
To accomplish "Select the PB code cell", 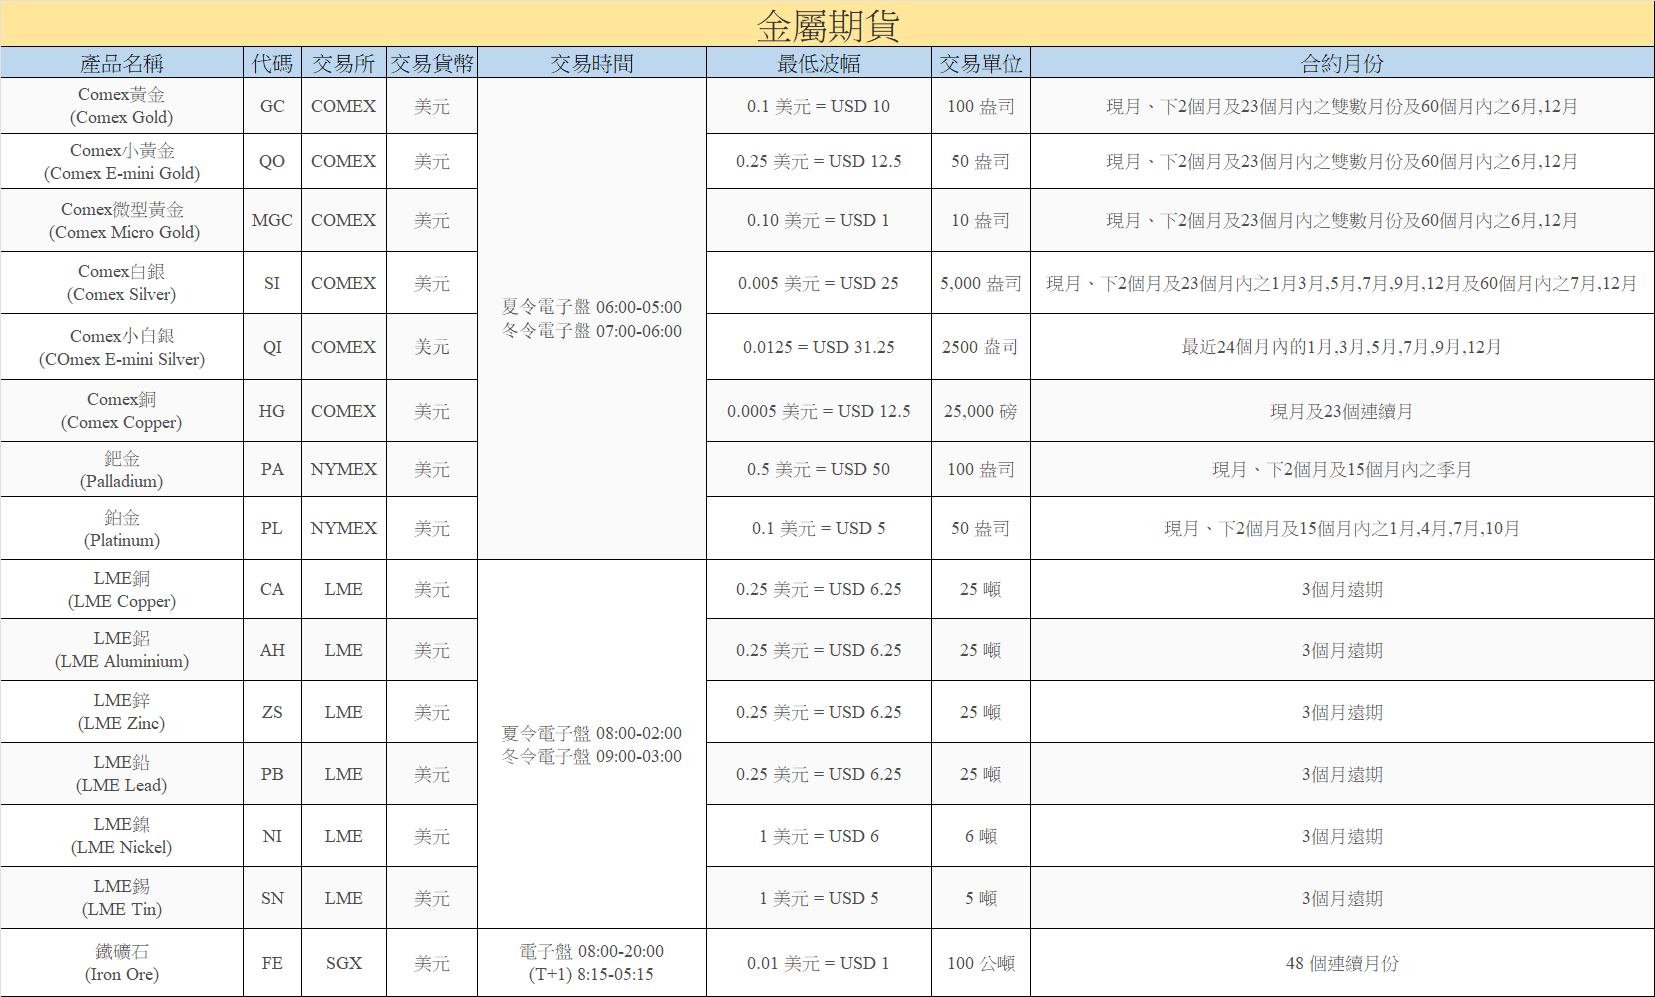I will pyautogui.click(x=272, y=774).
